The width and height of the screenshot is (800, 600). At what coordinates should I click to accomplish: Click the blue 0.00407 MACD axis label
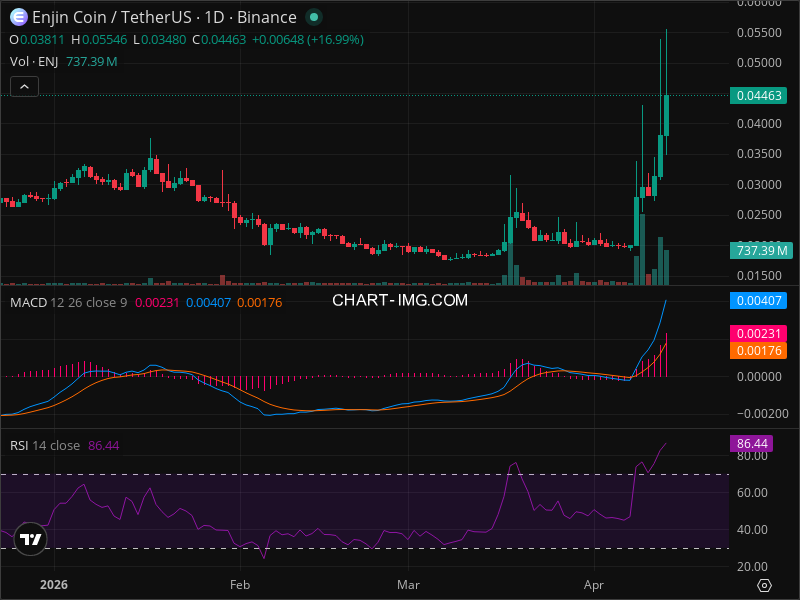(x=759, y=301)
